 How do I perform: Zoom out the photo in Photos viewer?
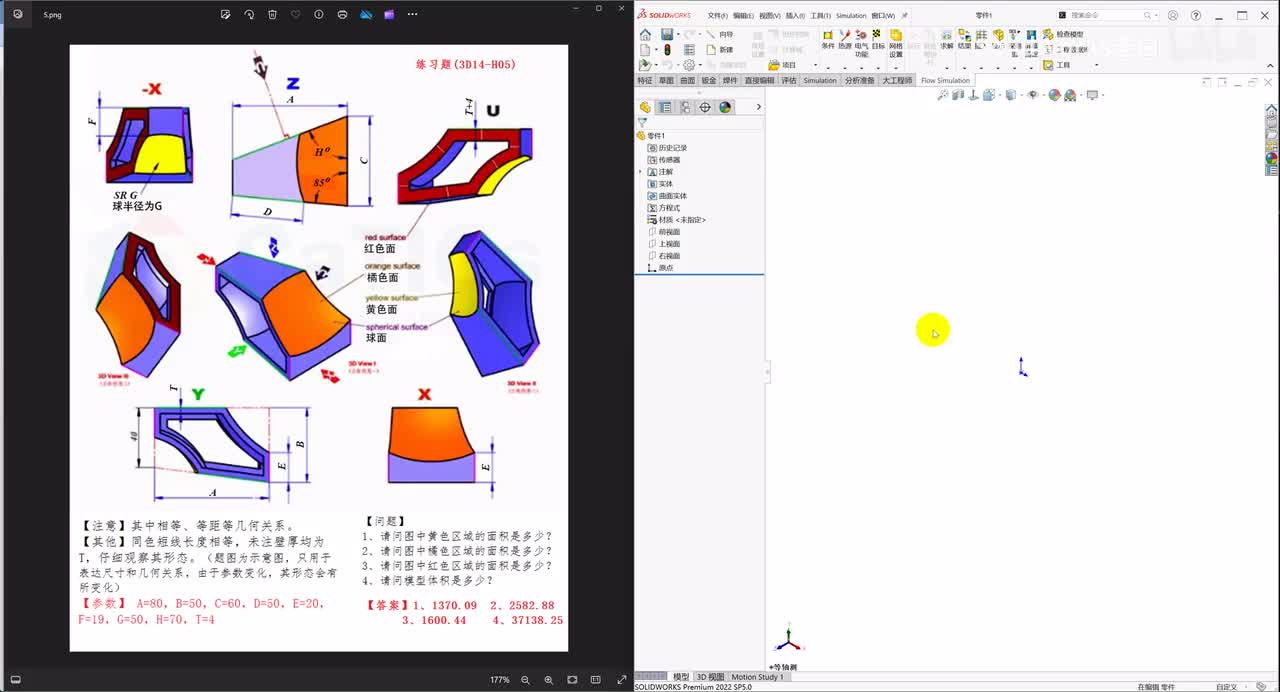[x=525, y=680]
